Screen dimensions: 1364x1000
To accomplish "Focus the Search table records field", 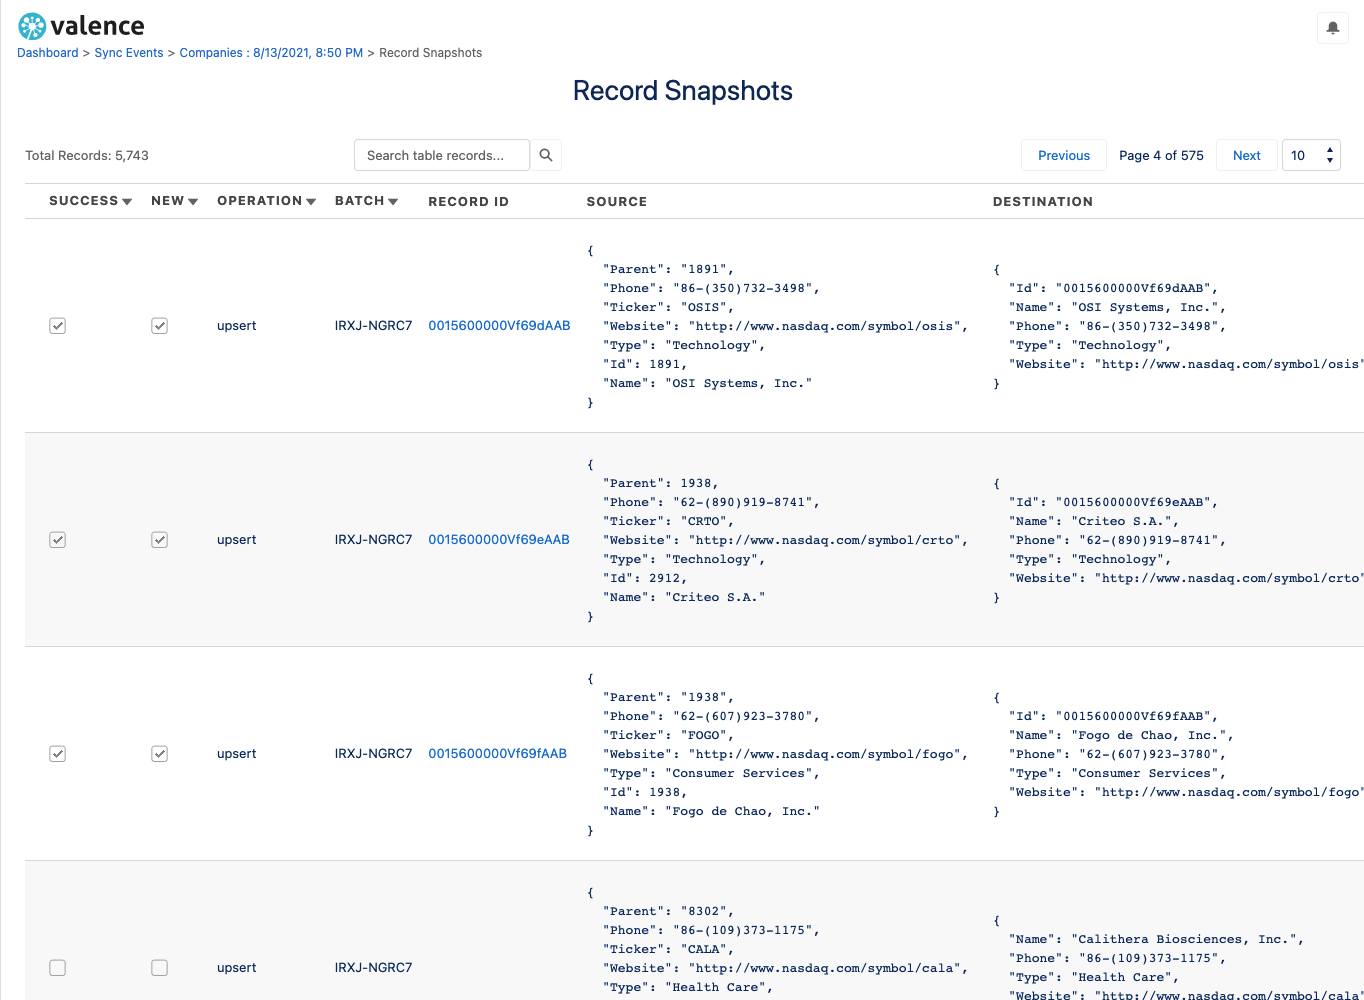I will 442,155.
